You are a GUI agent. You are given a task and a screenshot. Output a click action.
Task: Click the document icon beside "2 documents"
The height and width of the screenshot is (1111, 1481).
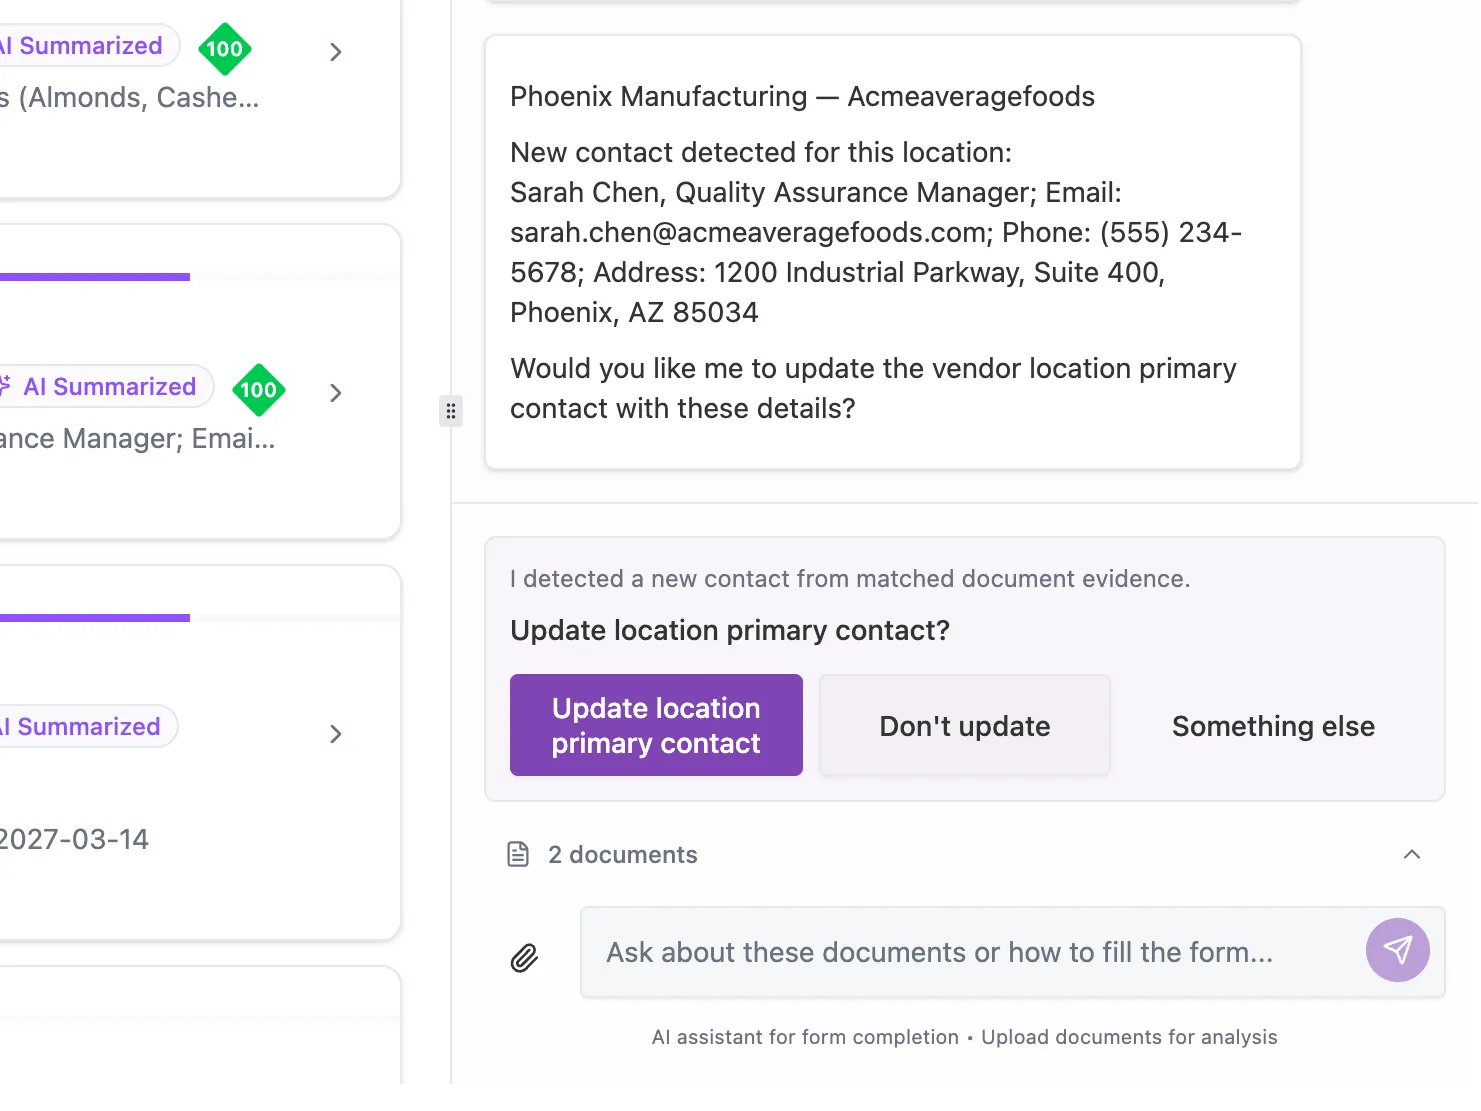click(518, 854)
